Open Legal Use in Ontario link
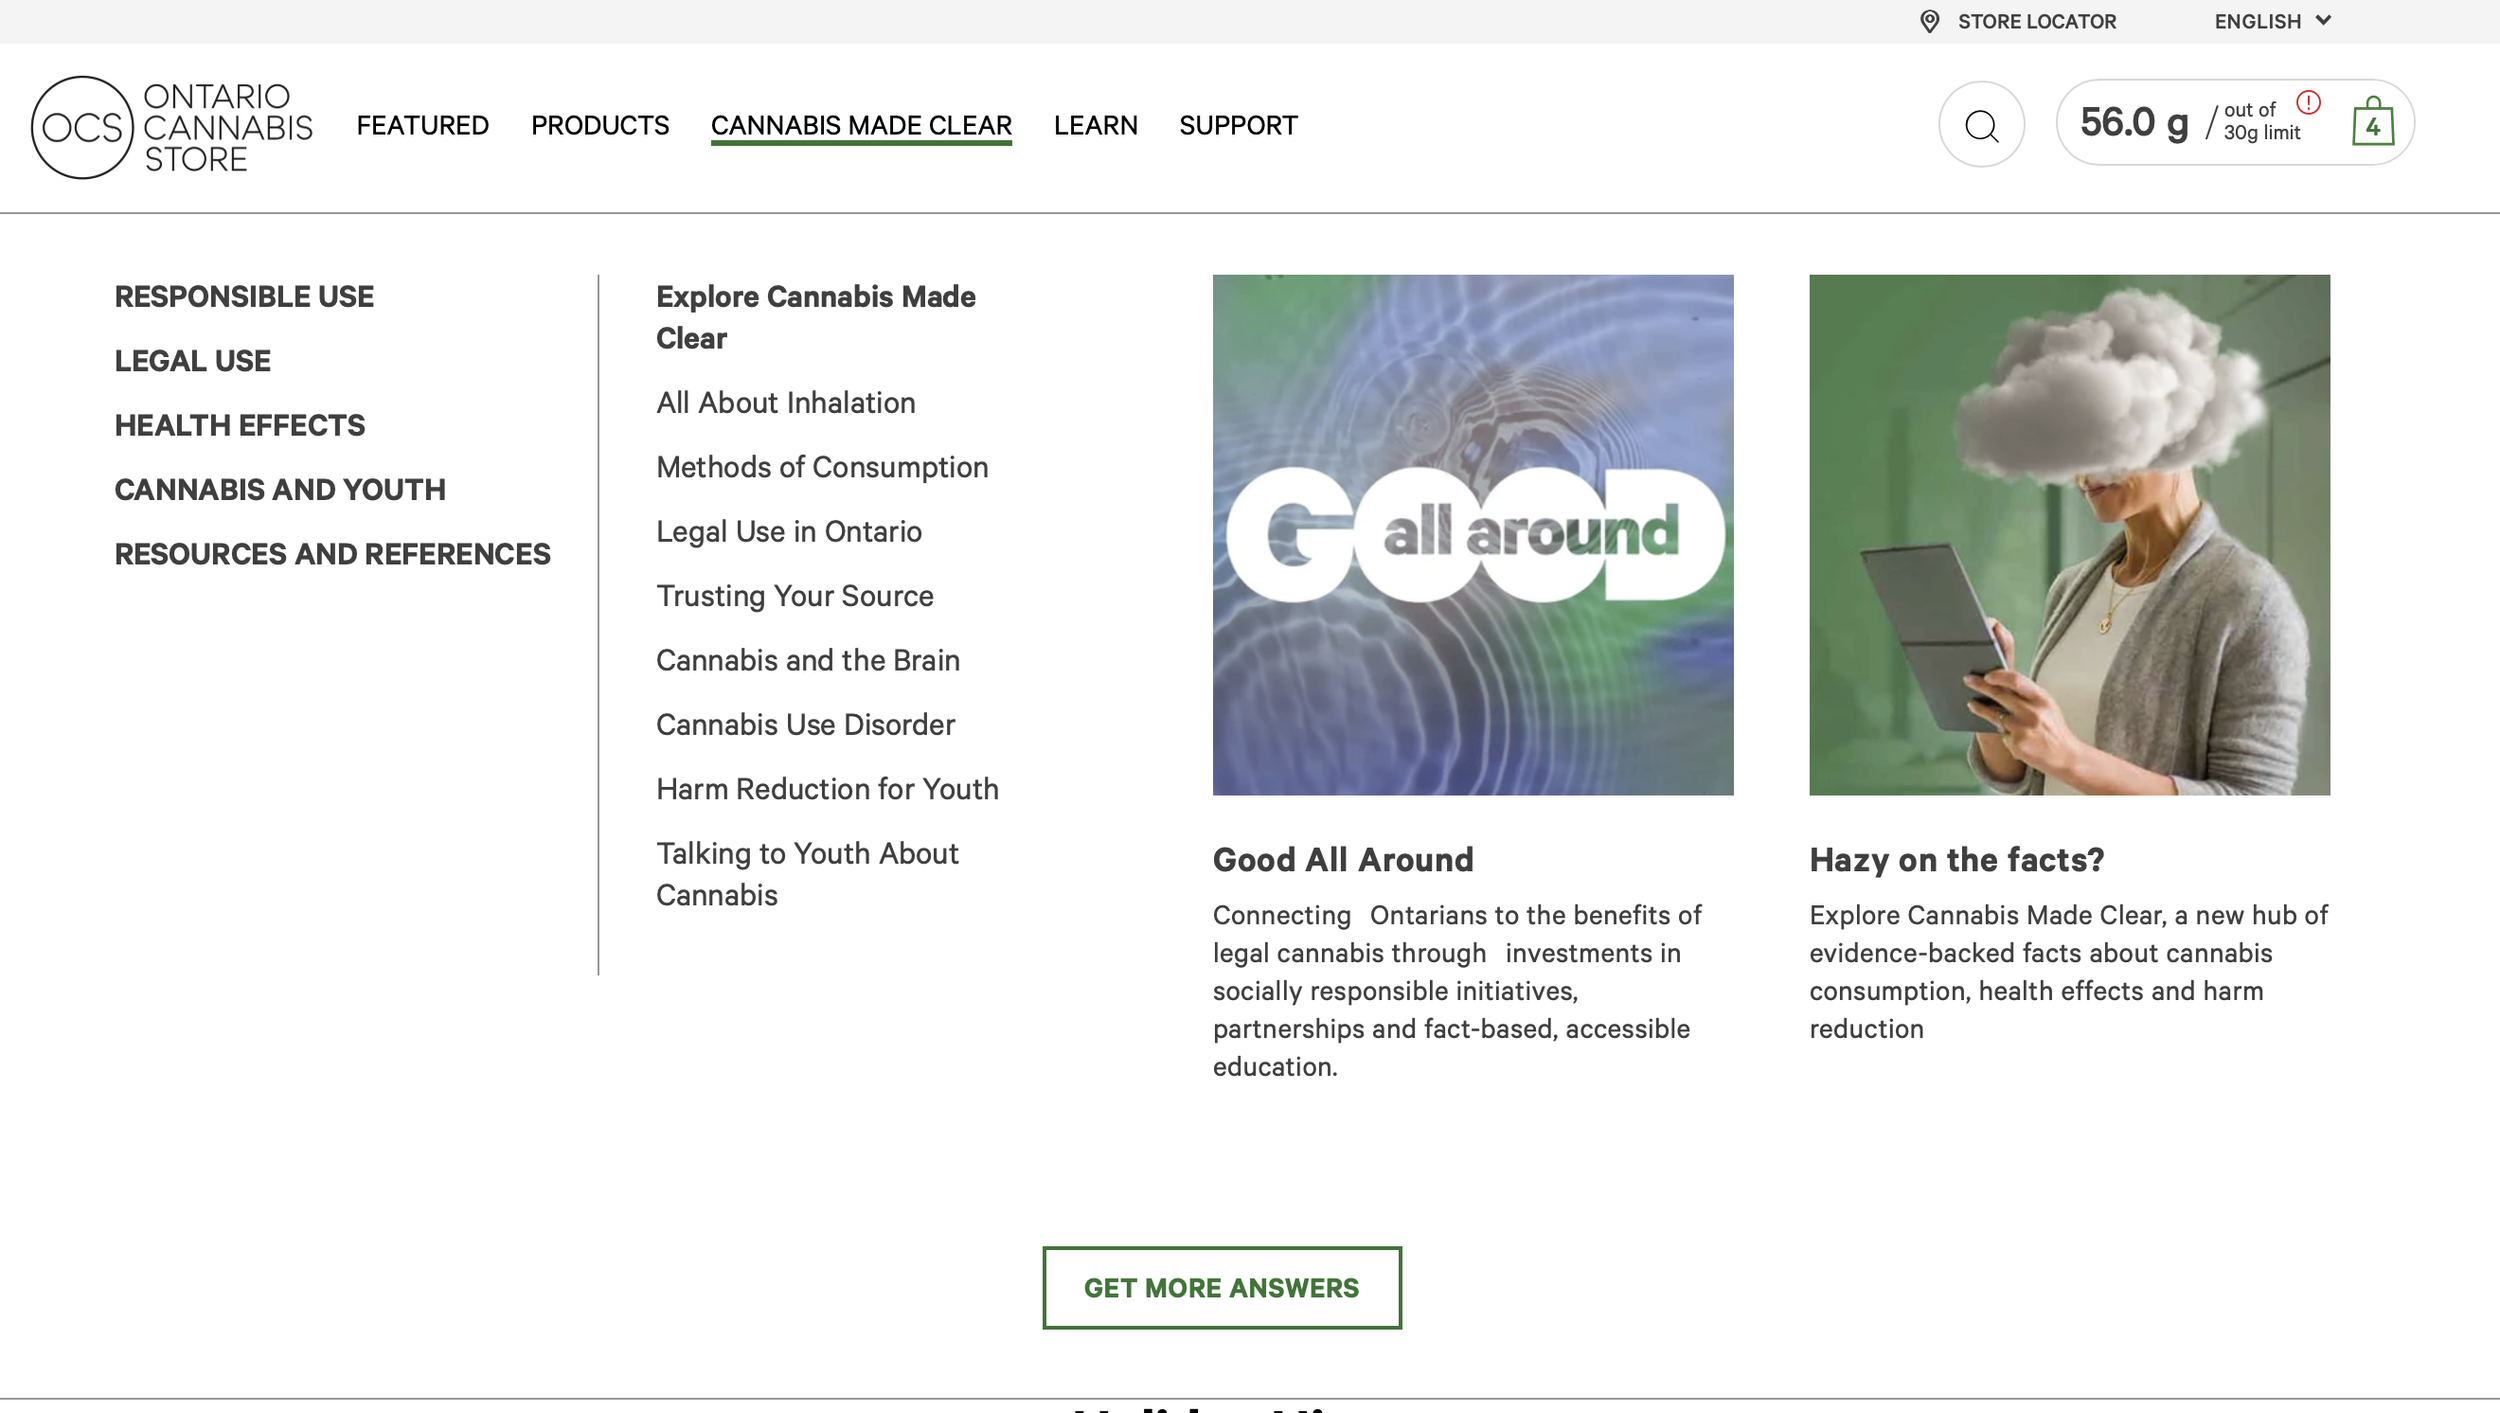Image resolution: width=2500 pixels, height=1413 pixels. pos(788,532)
